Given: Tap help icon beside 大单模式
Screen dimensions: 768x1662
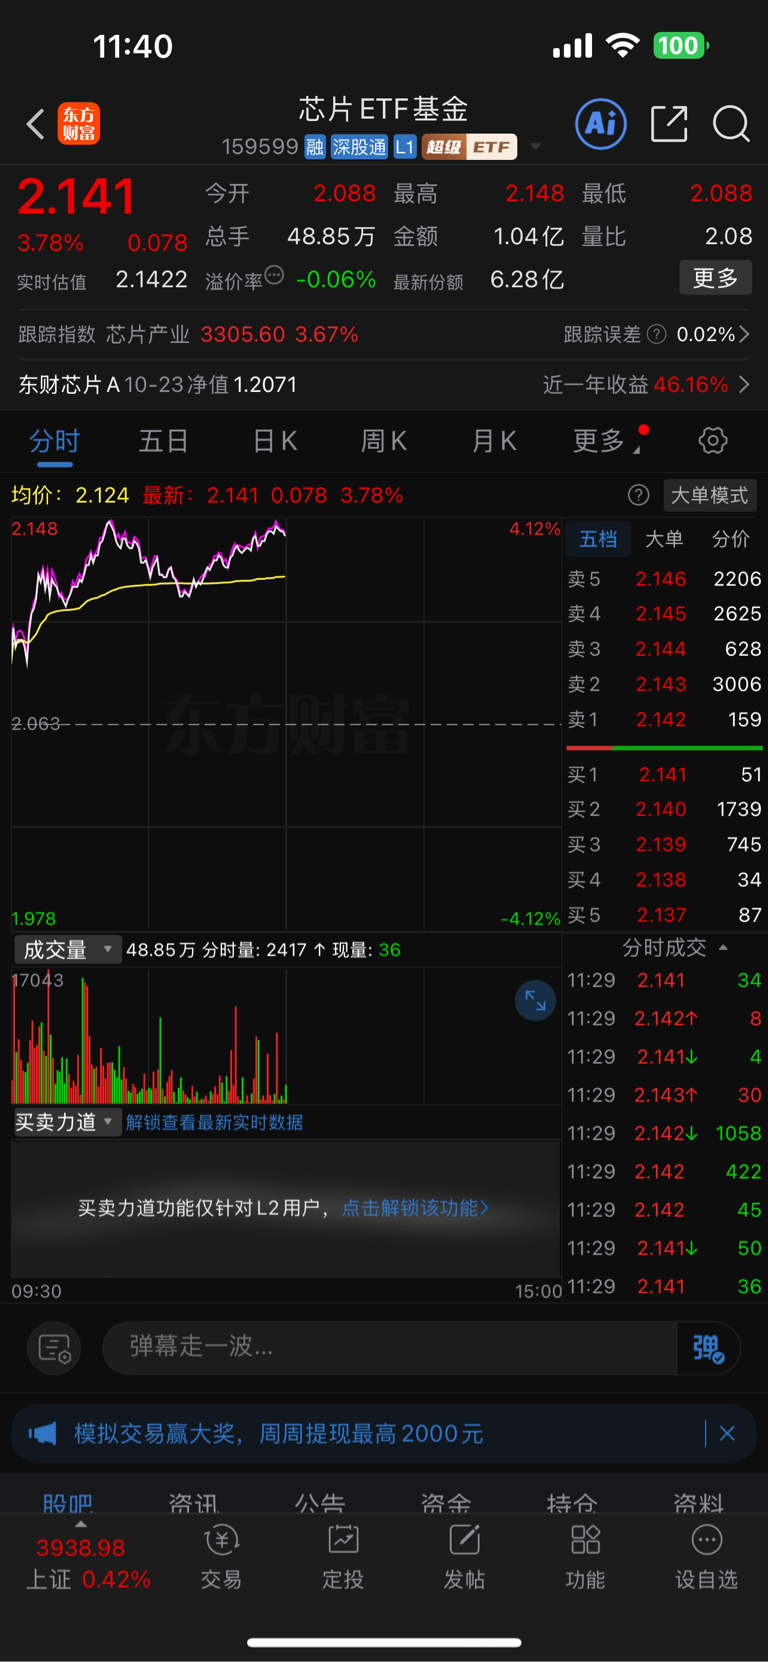Looking at the screenshot, I should click(638, 495).
